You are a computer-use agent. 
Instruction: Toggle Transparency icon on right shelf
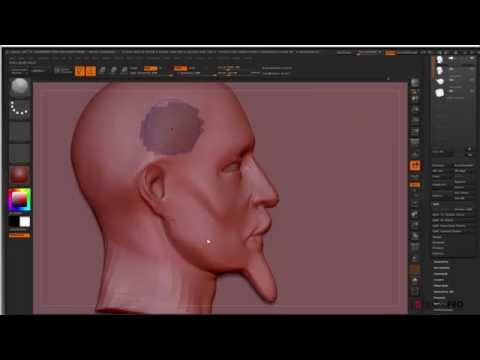click(x=415, y=258)
